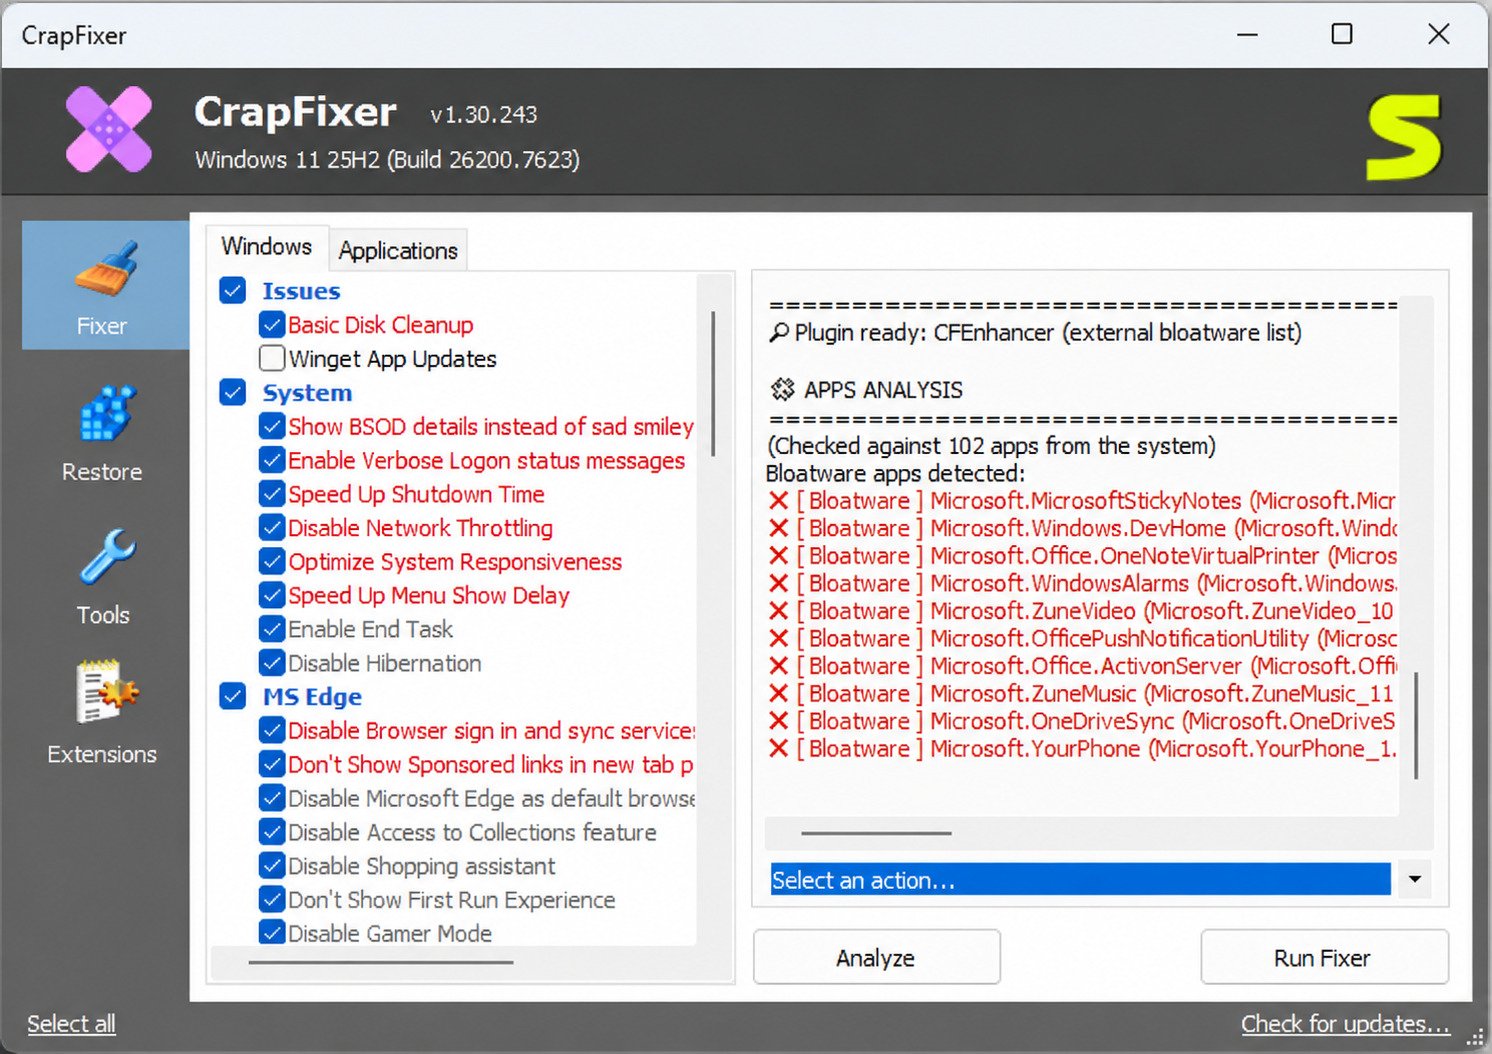Viewport: 1492px width, 1054px height.
Task: Click the gear icon beside APPS ANALYSIS
Action: pos(782,389)
